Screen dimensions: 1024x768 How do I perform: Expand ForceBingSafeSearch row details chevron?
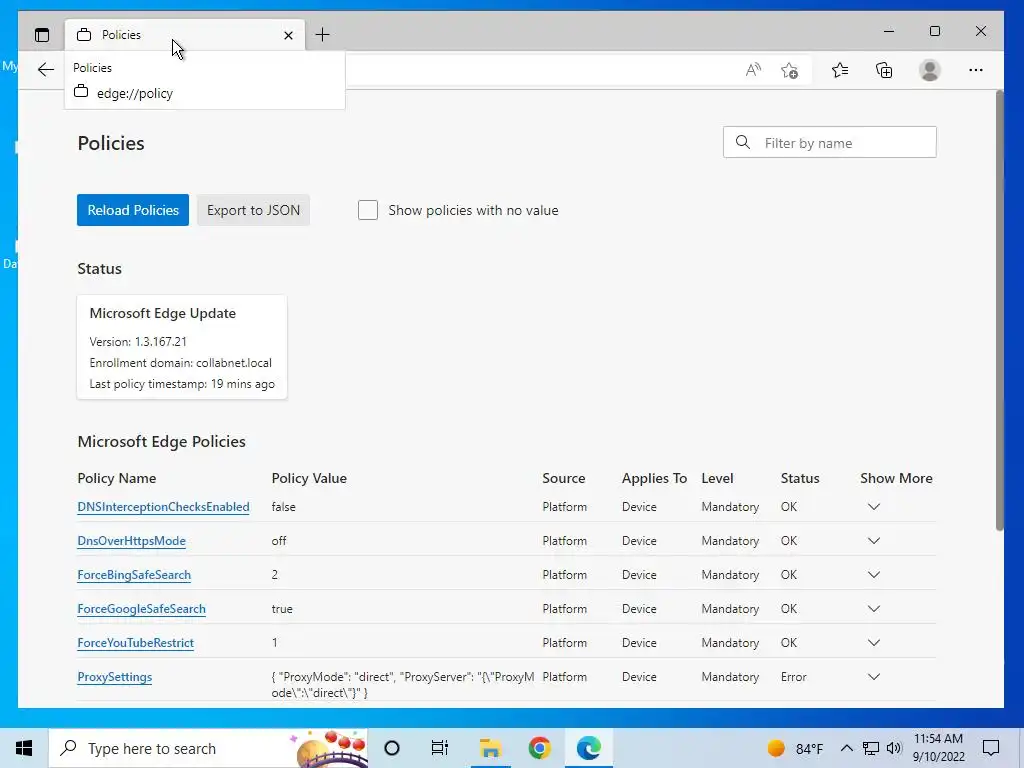pyautogui.click(x=874, y=575)
